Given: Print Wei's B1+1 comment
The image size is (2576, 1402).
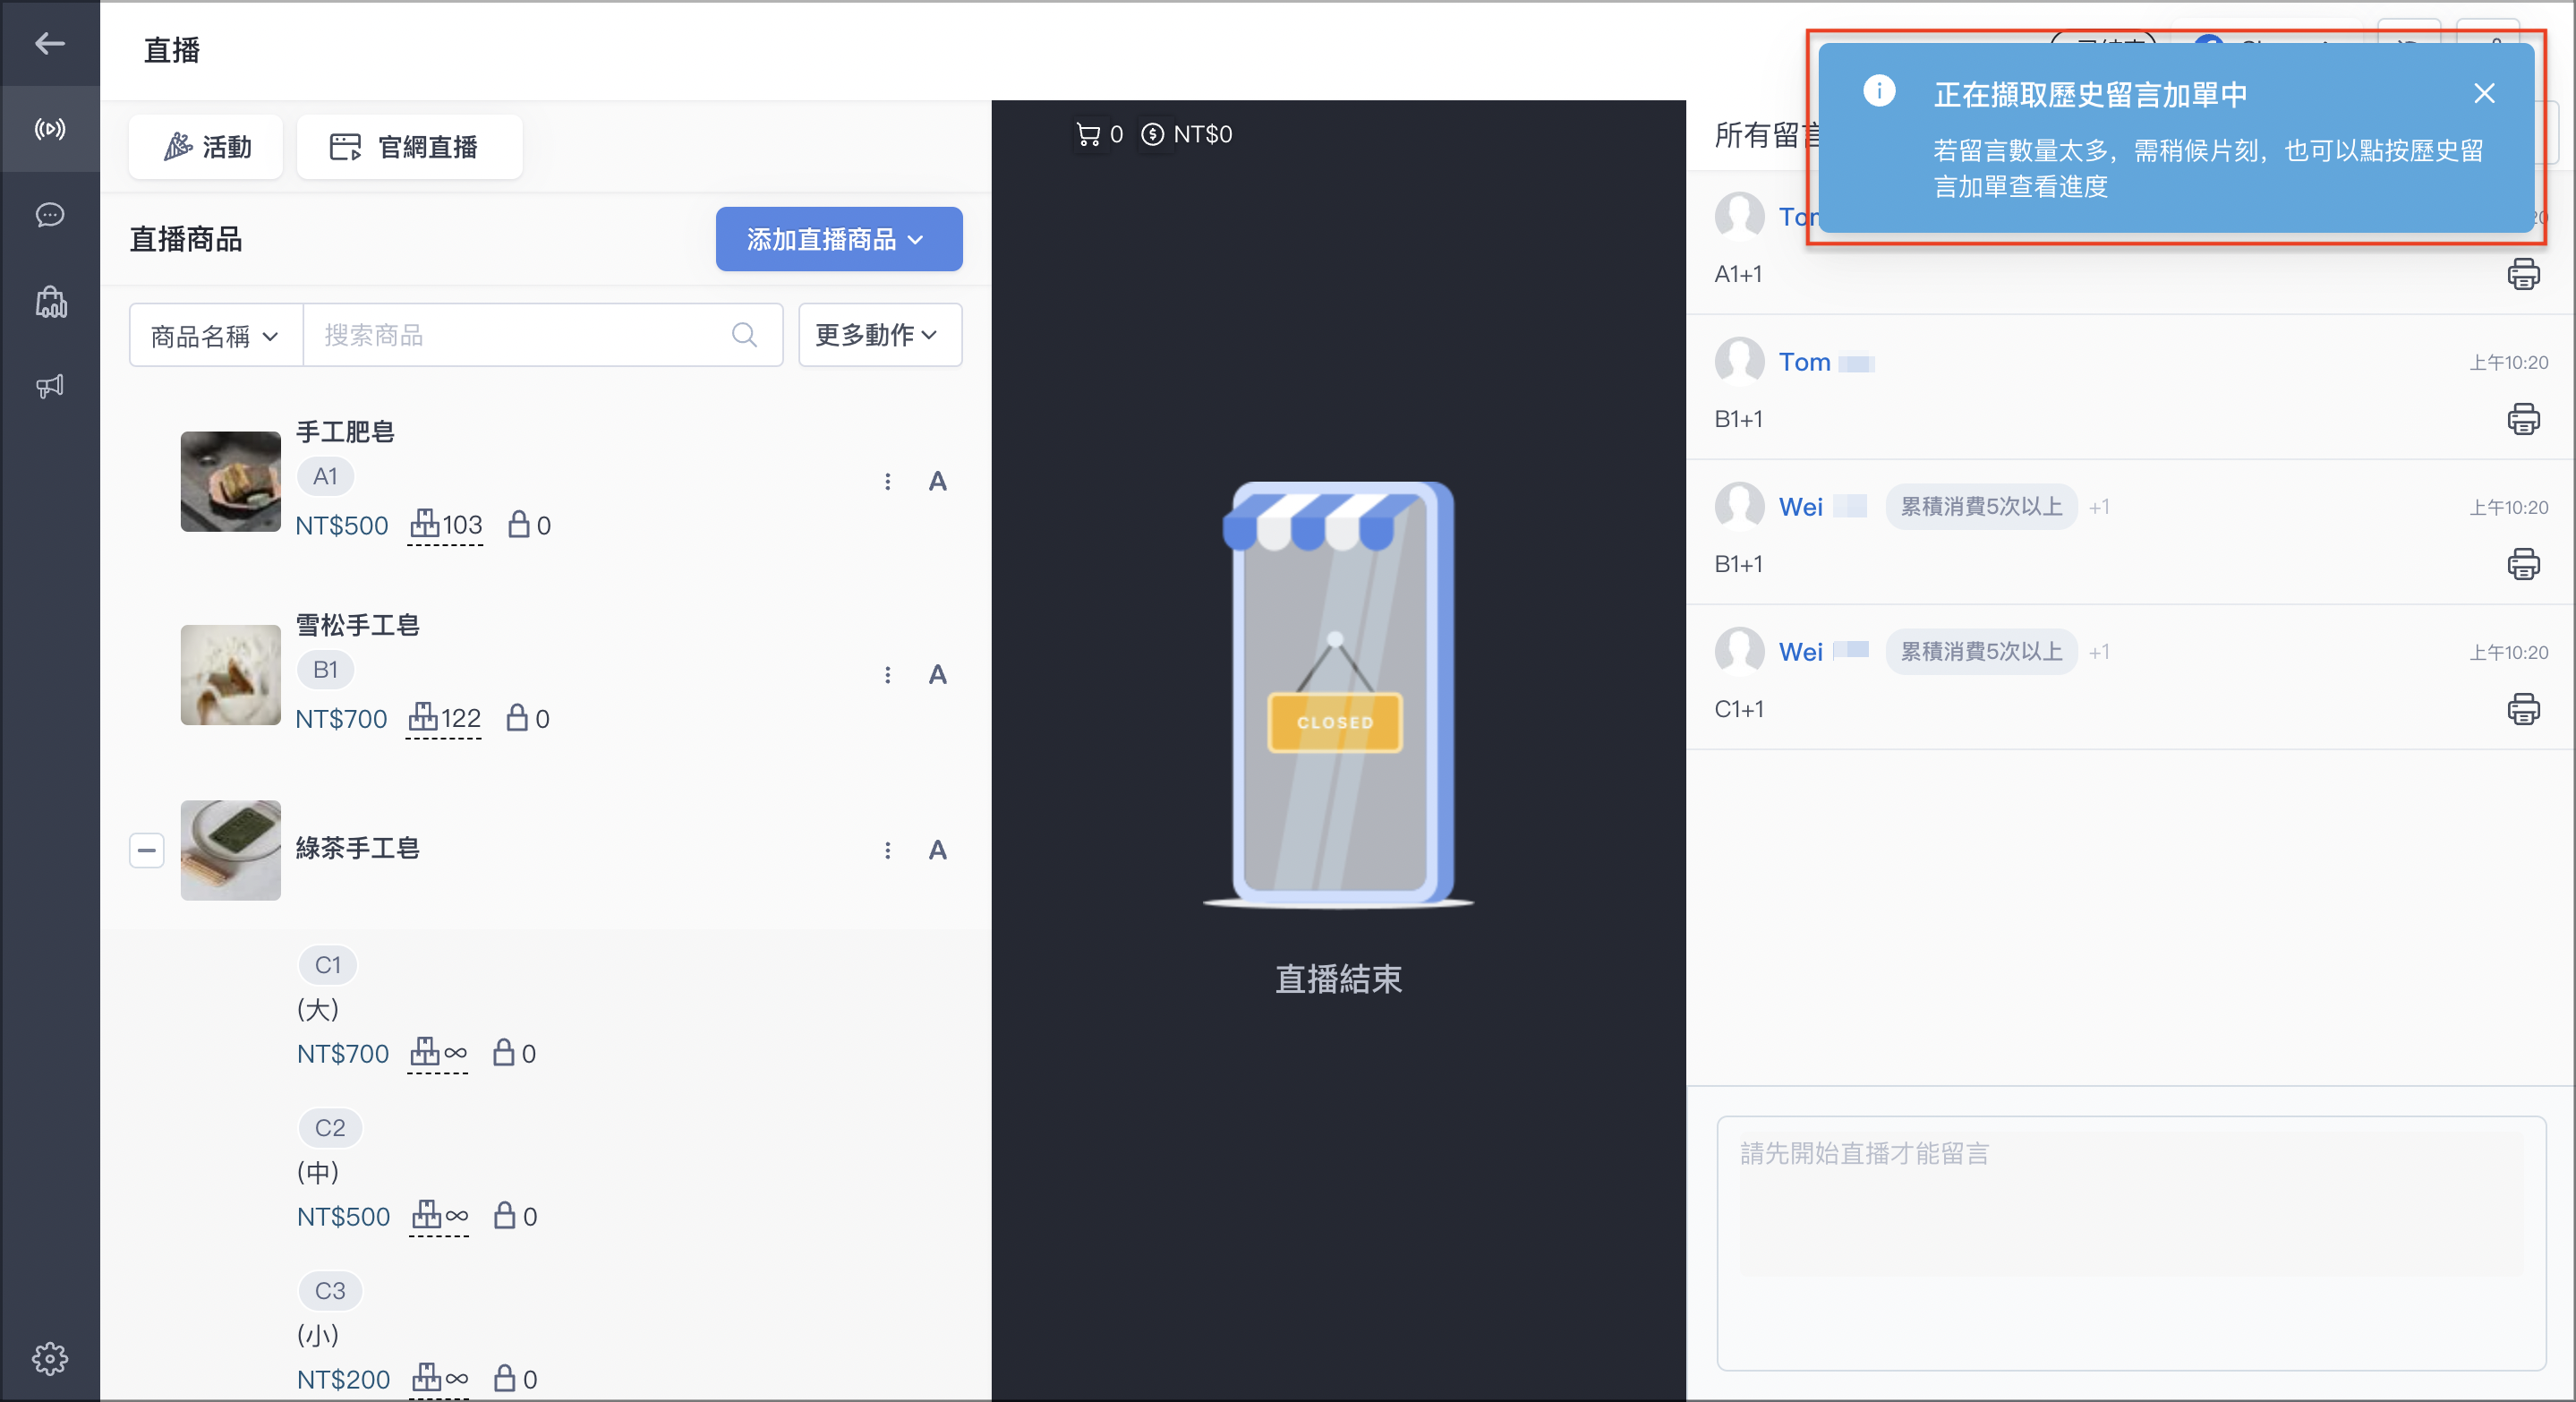Looking at the screenshot, I should coord(2523,564).
